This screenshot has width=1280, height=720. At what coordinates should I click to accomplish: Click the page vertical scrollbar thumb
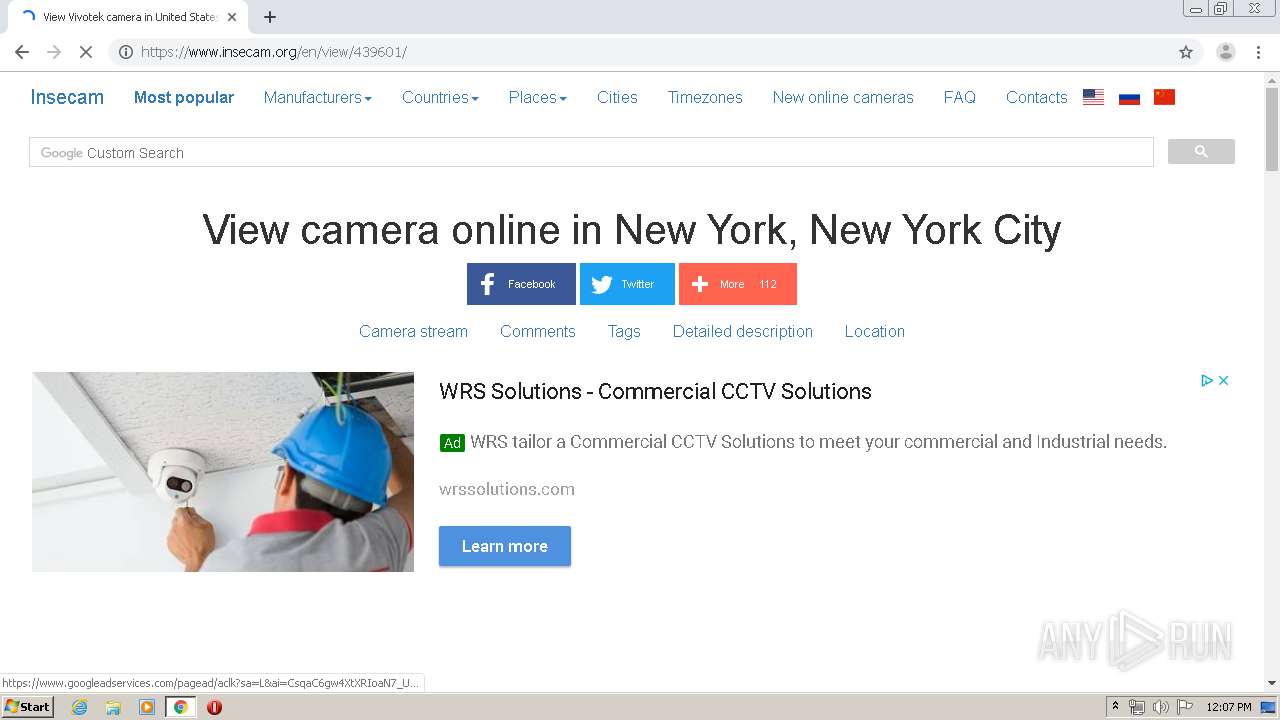(x=1272, y=130)
